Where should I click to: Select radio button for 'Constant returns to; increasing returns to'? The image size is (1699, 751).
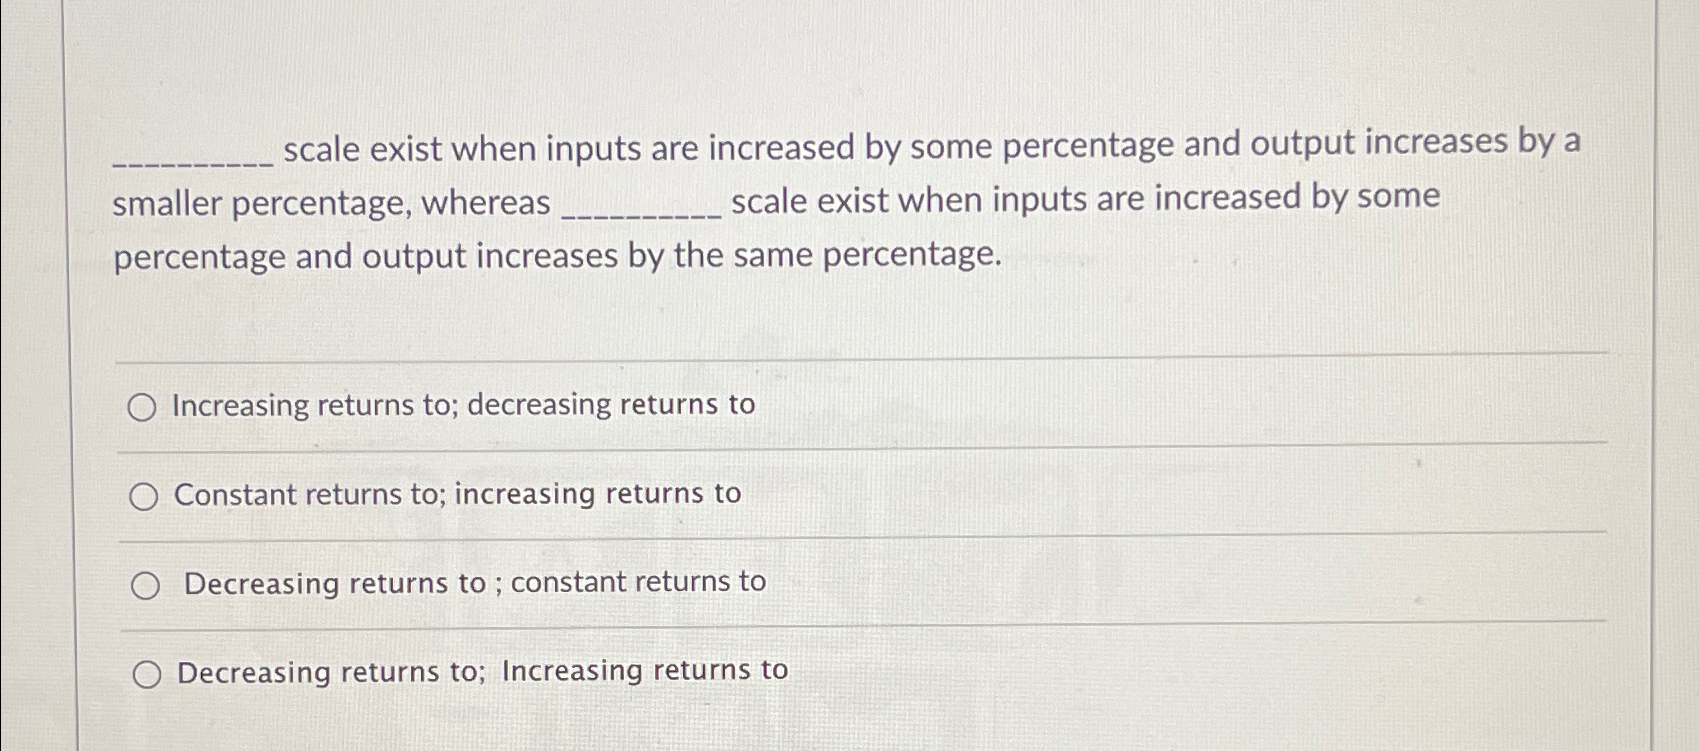click(x=144, y=494)
